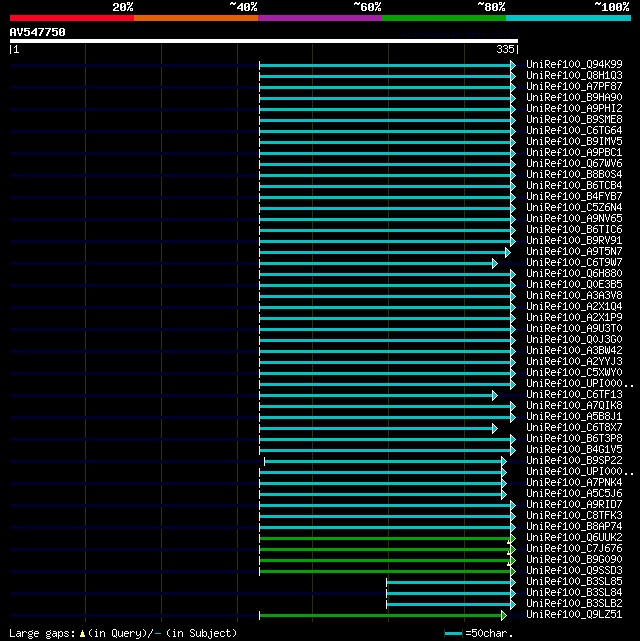
Task: Open UniRef100_C5Z6N4 entry
Action: tap(574, 208)
